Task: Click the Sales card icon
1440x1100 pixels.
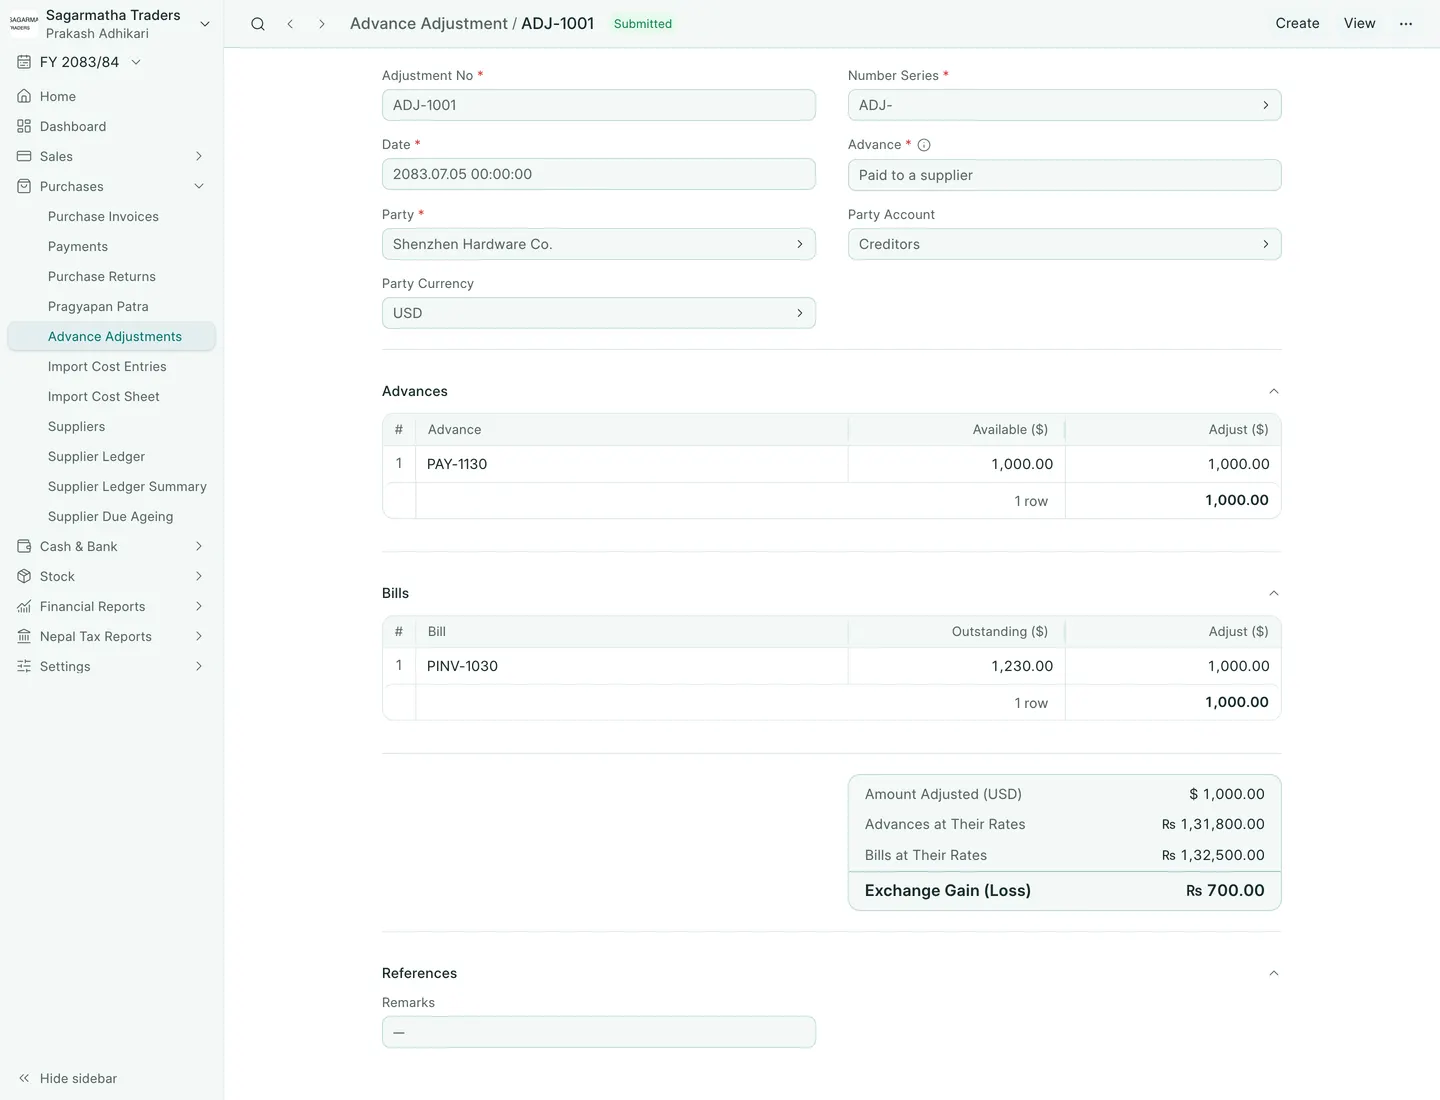Action: [x=24, y=156]
